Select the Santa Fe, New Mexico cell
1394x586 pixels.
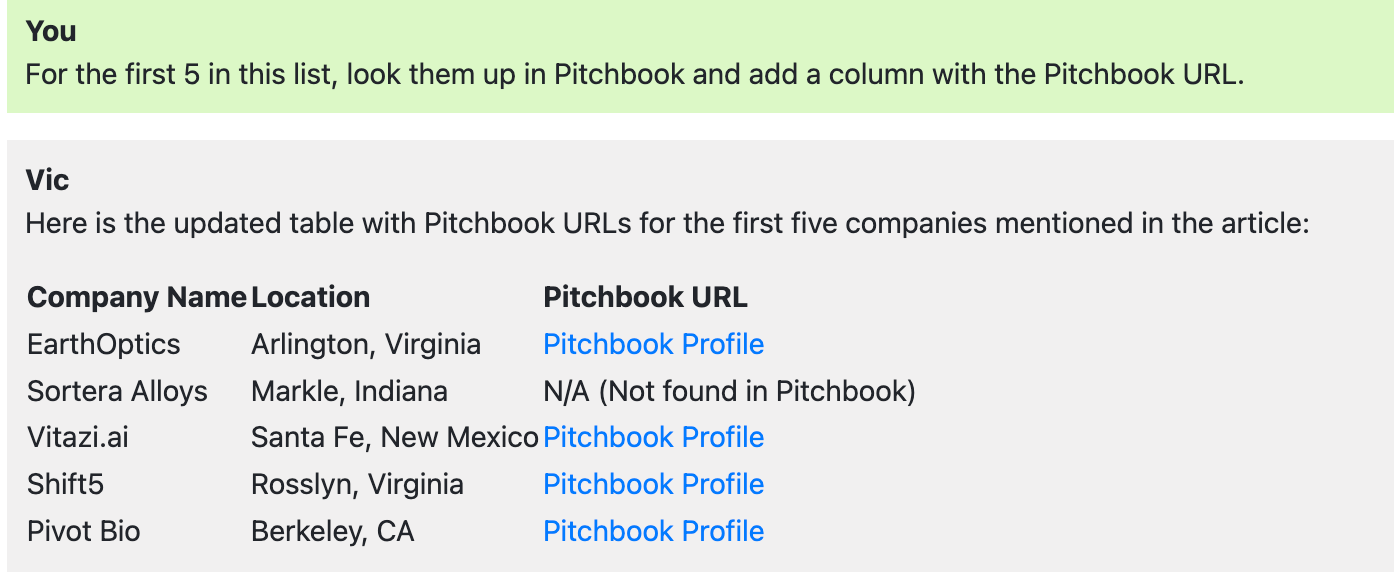click(x=394, y=437)
